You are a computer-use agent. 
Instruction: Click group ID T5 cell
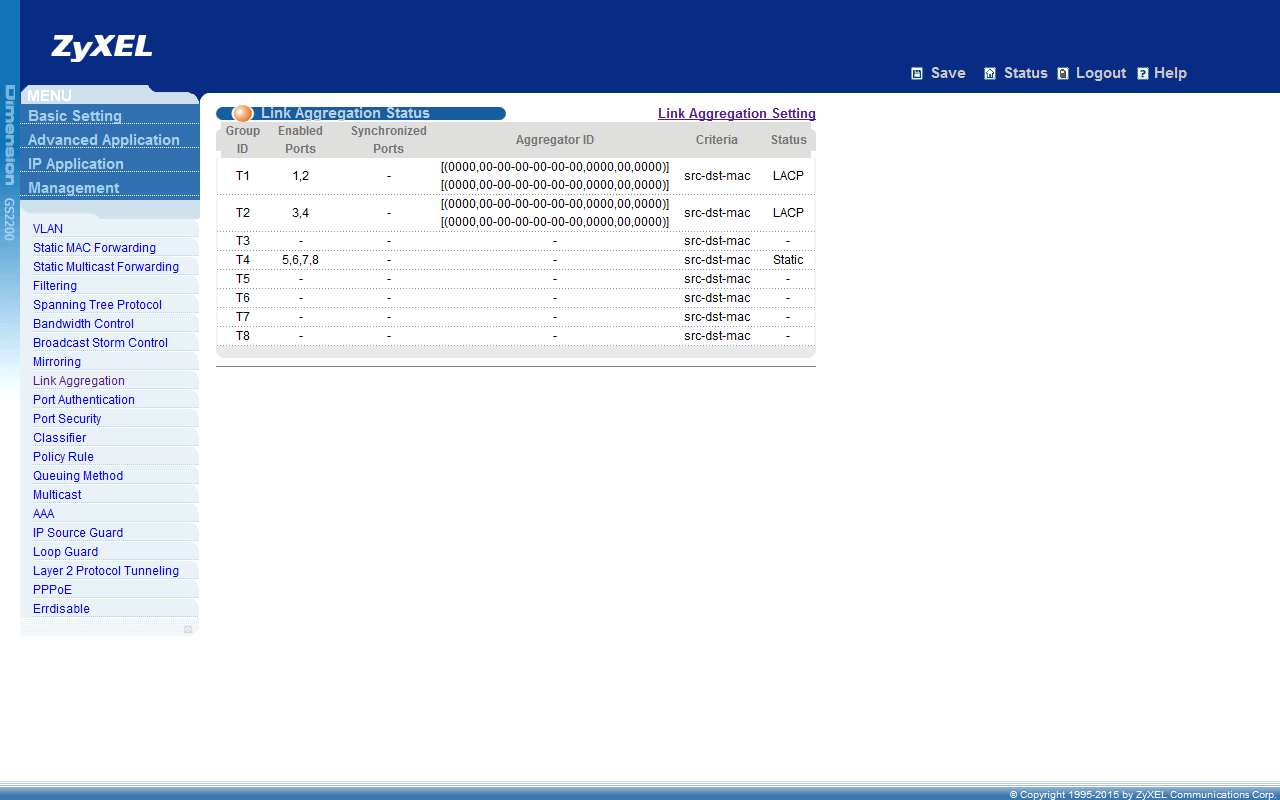pyautogui.click(x=243, y=279)
